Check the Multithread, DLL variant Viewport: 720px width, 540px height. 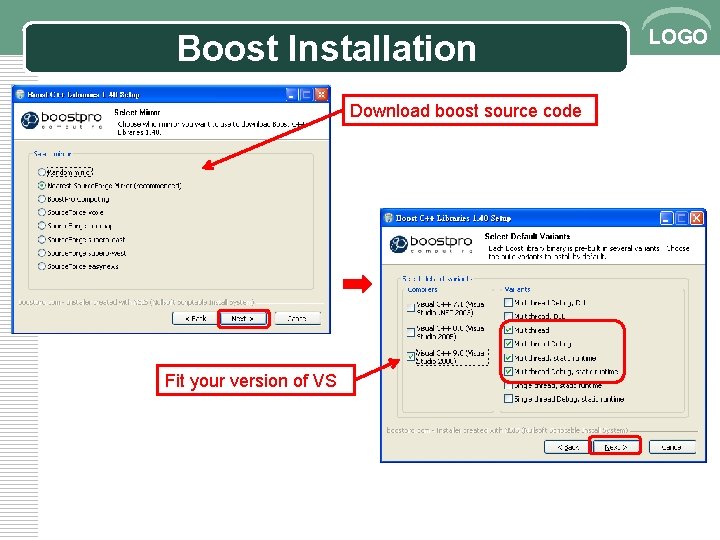(508, 316)
